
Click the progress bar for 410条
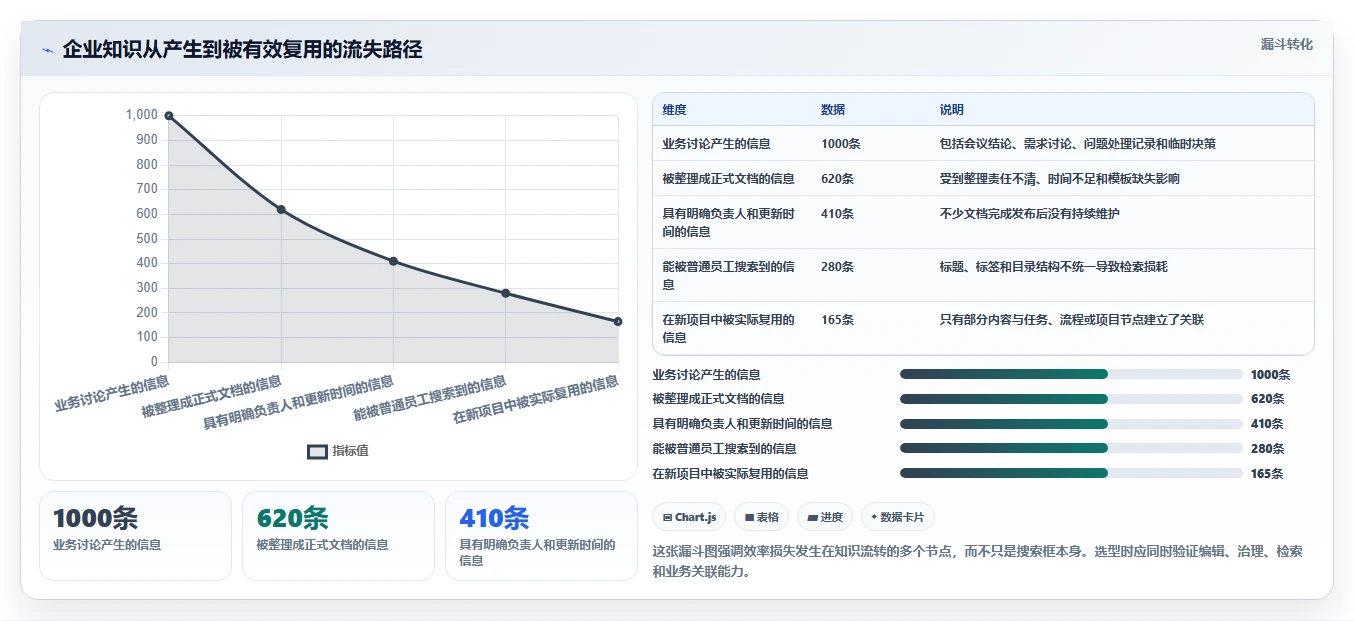point(1071,424)
